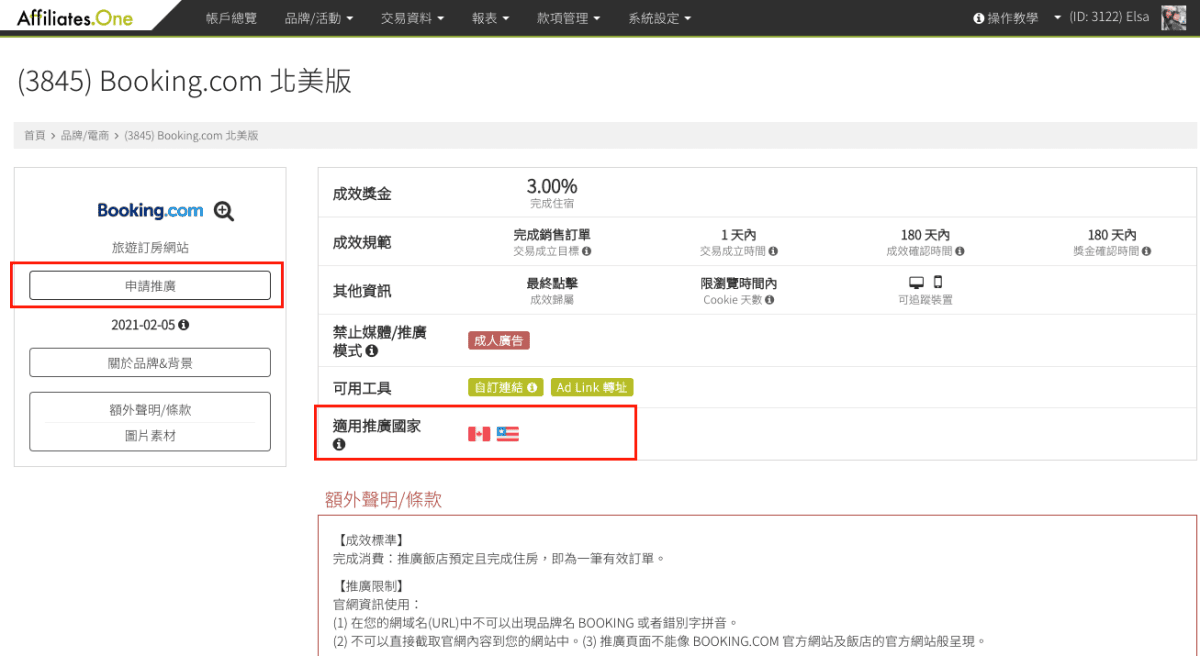This screenshot has width=1200, height=656.
Task: Click the desktop monitor icon under 可追蹤裝置
Action: [x=917, y=282]
